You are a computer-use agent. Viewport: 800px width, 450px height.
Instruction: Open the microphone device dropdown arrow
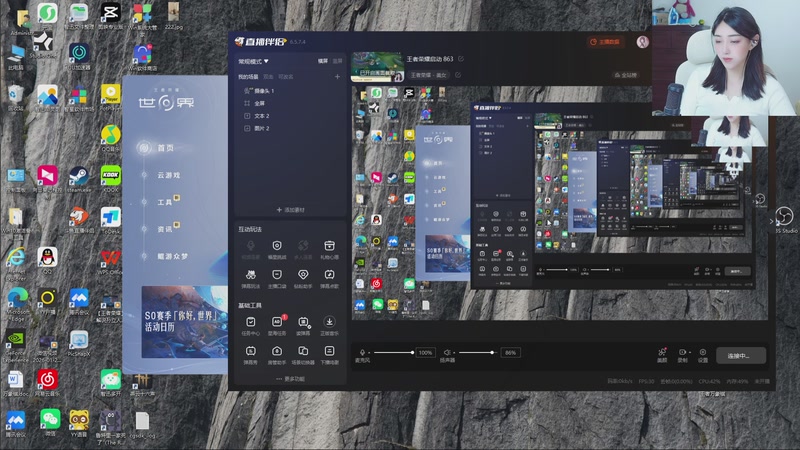click(369, 353)
